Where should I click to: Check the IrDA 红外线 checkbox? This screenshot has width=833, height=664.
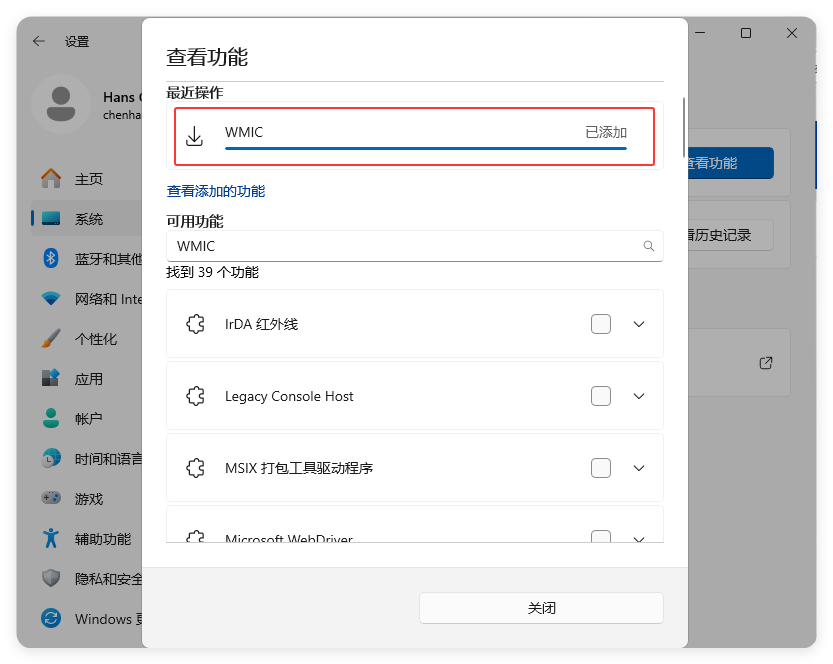[x=600, y=323]
